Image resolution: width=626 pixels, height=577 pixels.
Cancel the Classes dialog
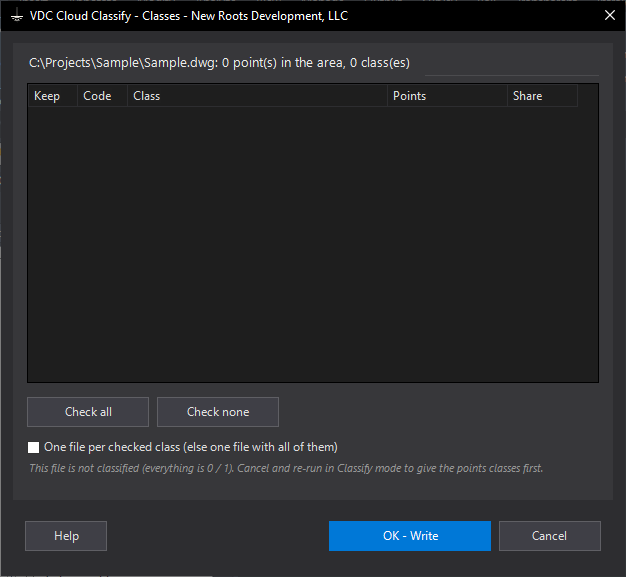tap(550, 536)
